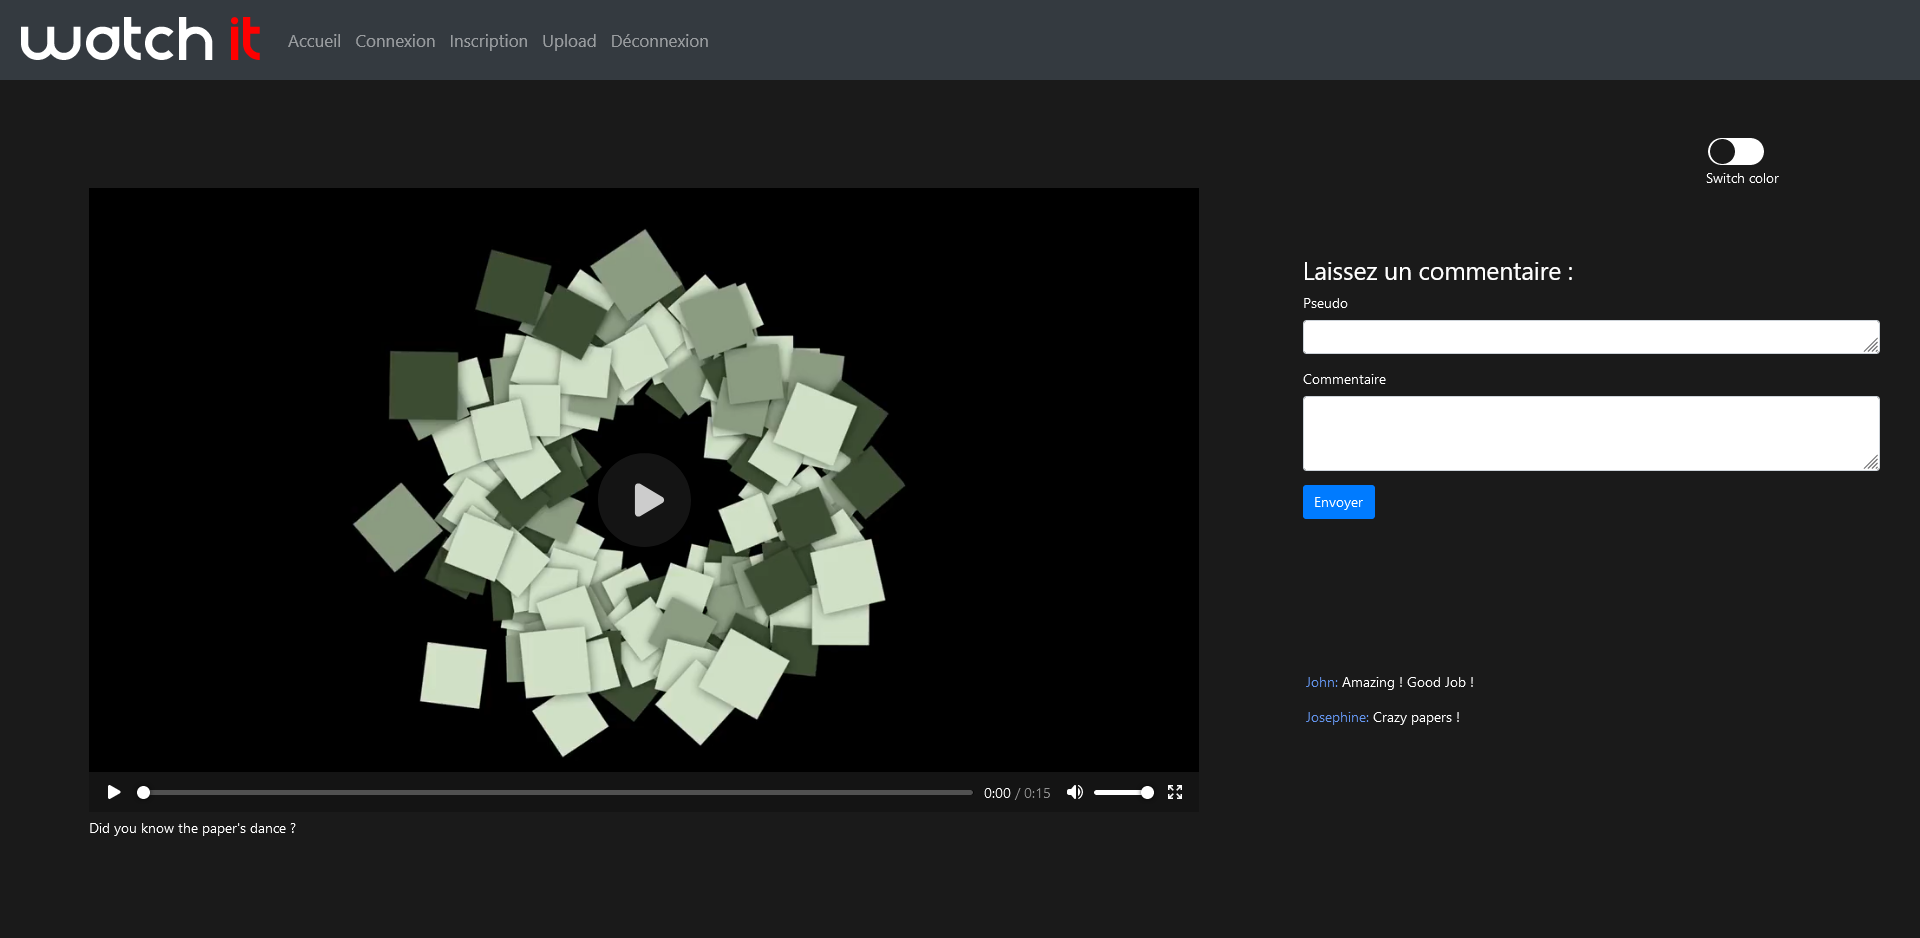Mute the video with the speaker icon
This screenshot has width=1920, height=938.
point(1075,792)
